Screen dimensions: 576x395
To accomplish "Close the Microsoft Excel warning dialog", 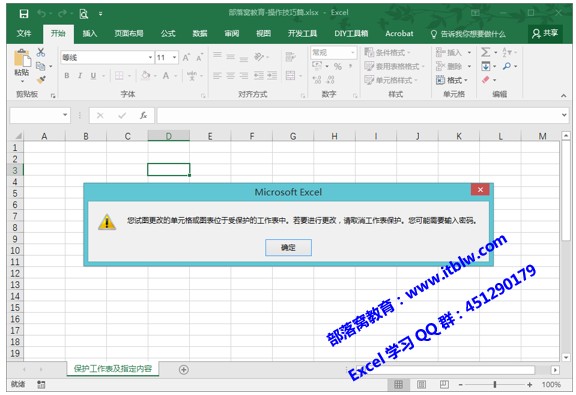I will pos(480,190).
